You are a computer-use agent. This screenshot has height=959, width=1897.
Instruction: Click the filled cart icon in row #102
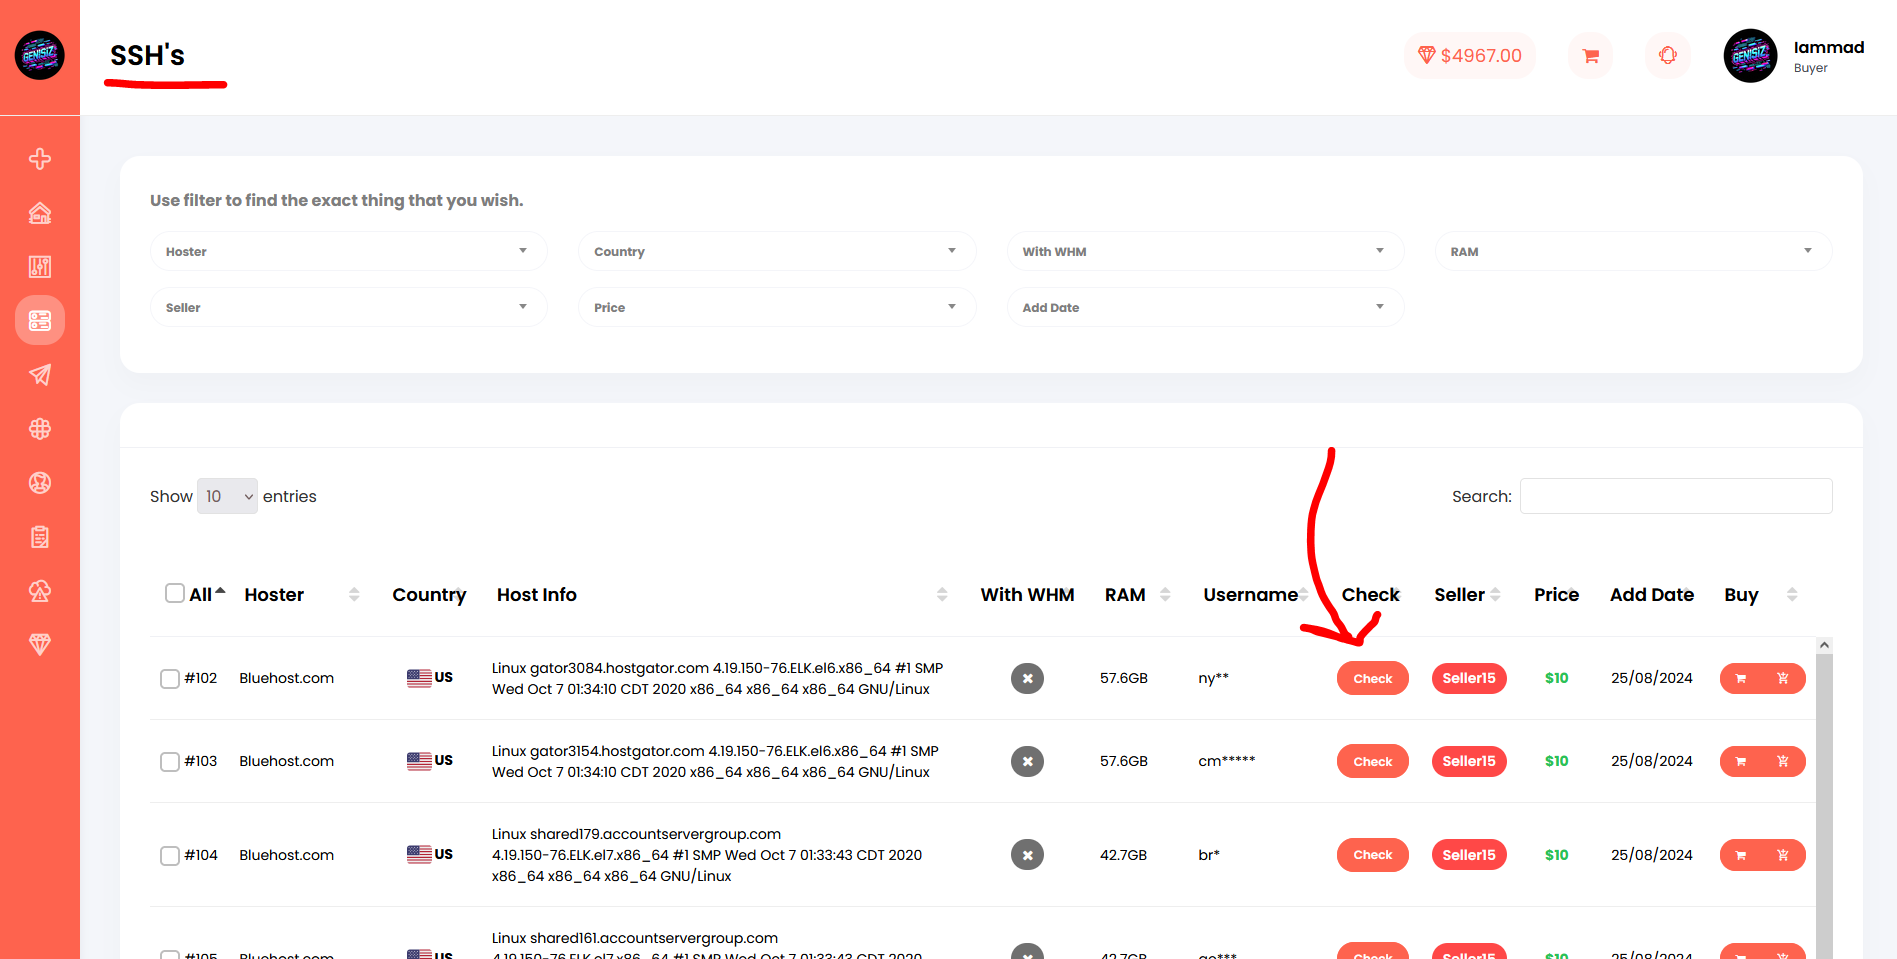click(1741, 679)
